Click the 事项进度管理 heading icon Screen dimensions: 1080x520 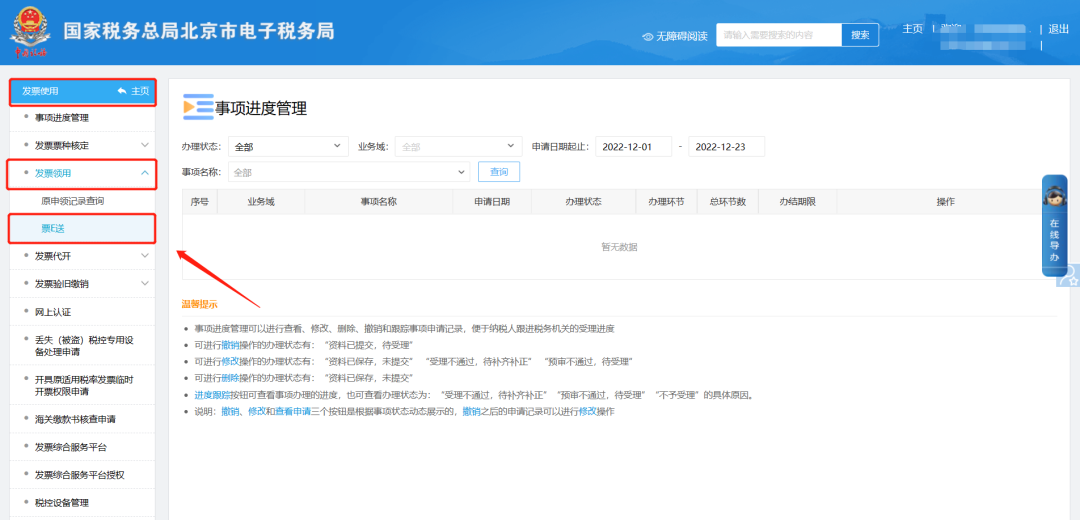197,108
